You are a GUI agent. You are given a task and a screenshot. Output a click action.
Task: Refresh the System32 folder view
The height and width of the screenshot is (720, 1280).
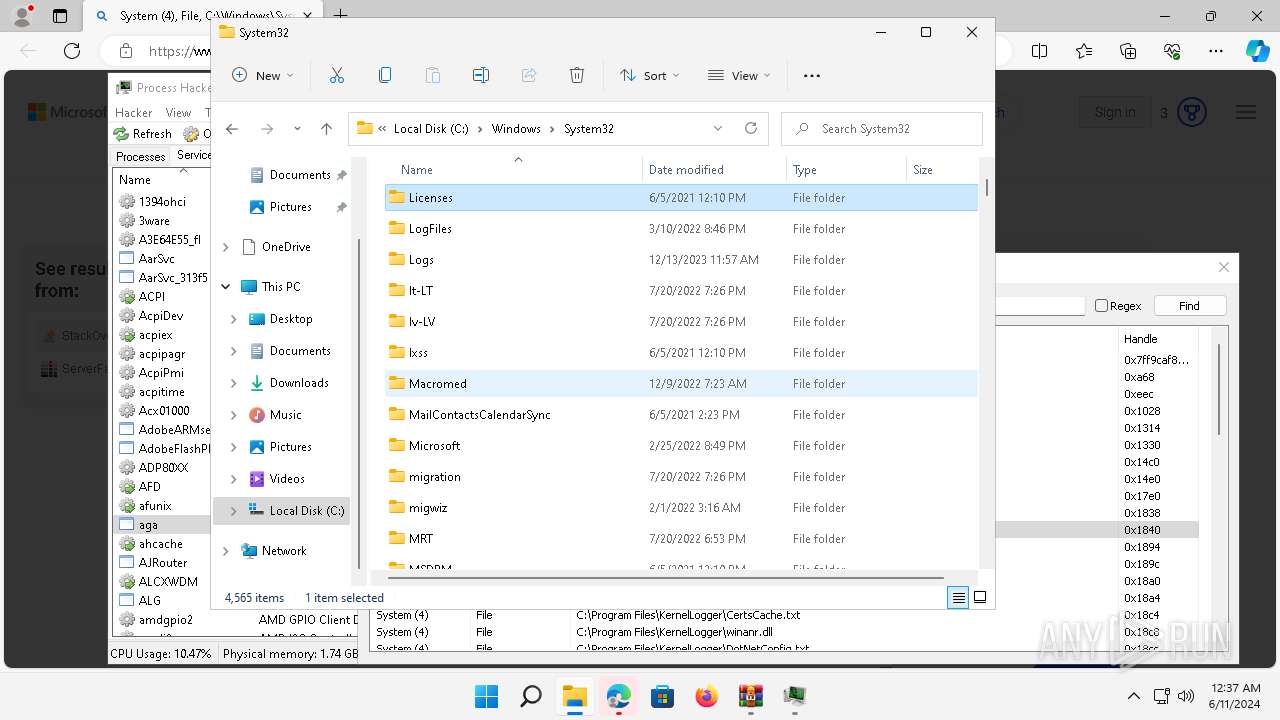pyautogui.click(x=751, y=129)
